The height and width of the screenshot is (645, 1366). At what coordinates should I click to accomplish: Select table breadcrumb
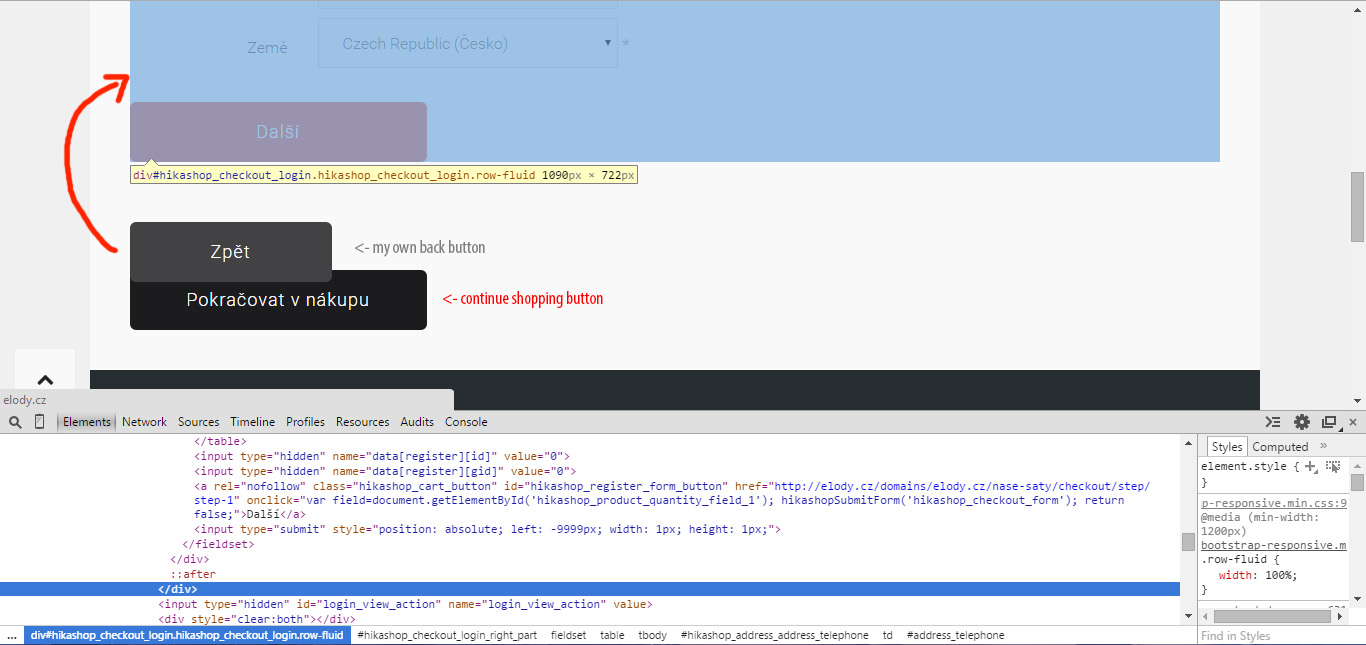(x=612, y=635)
